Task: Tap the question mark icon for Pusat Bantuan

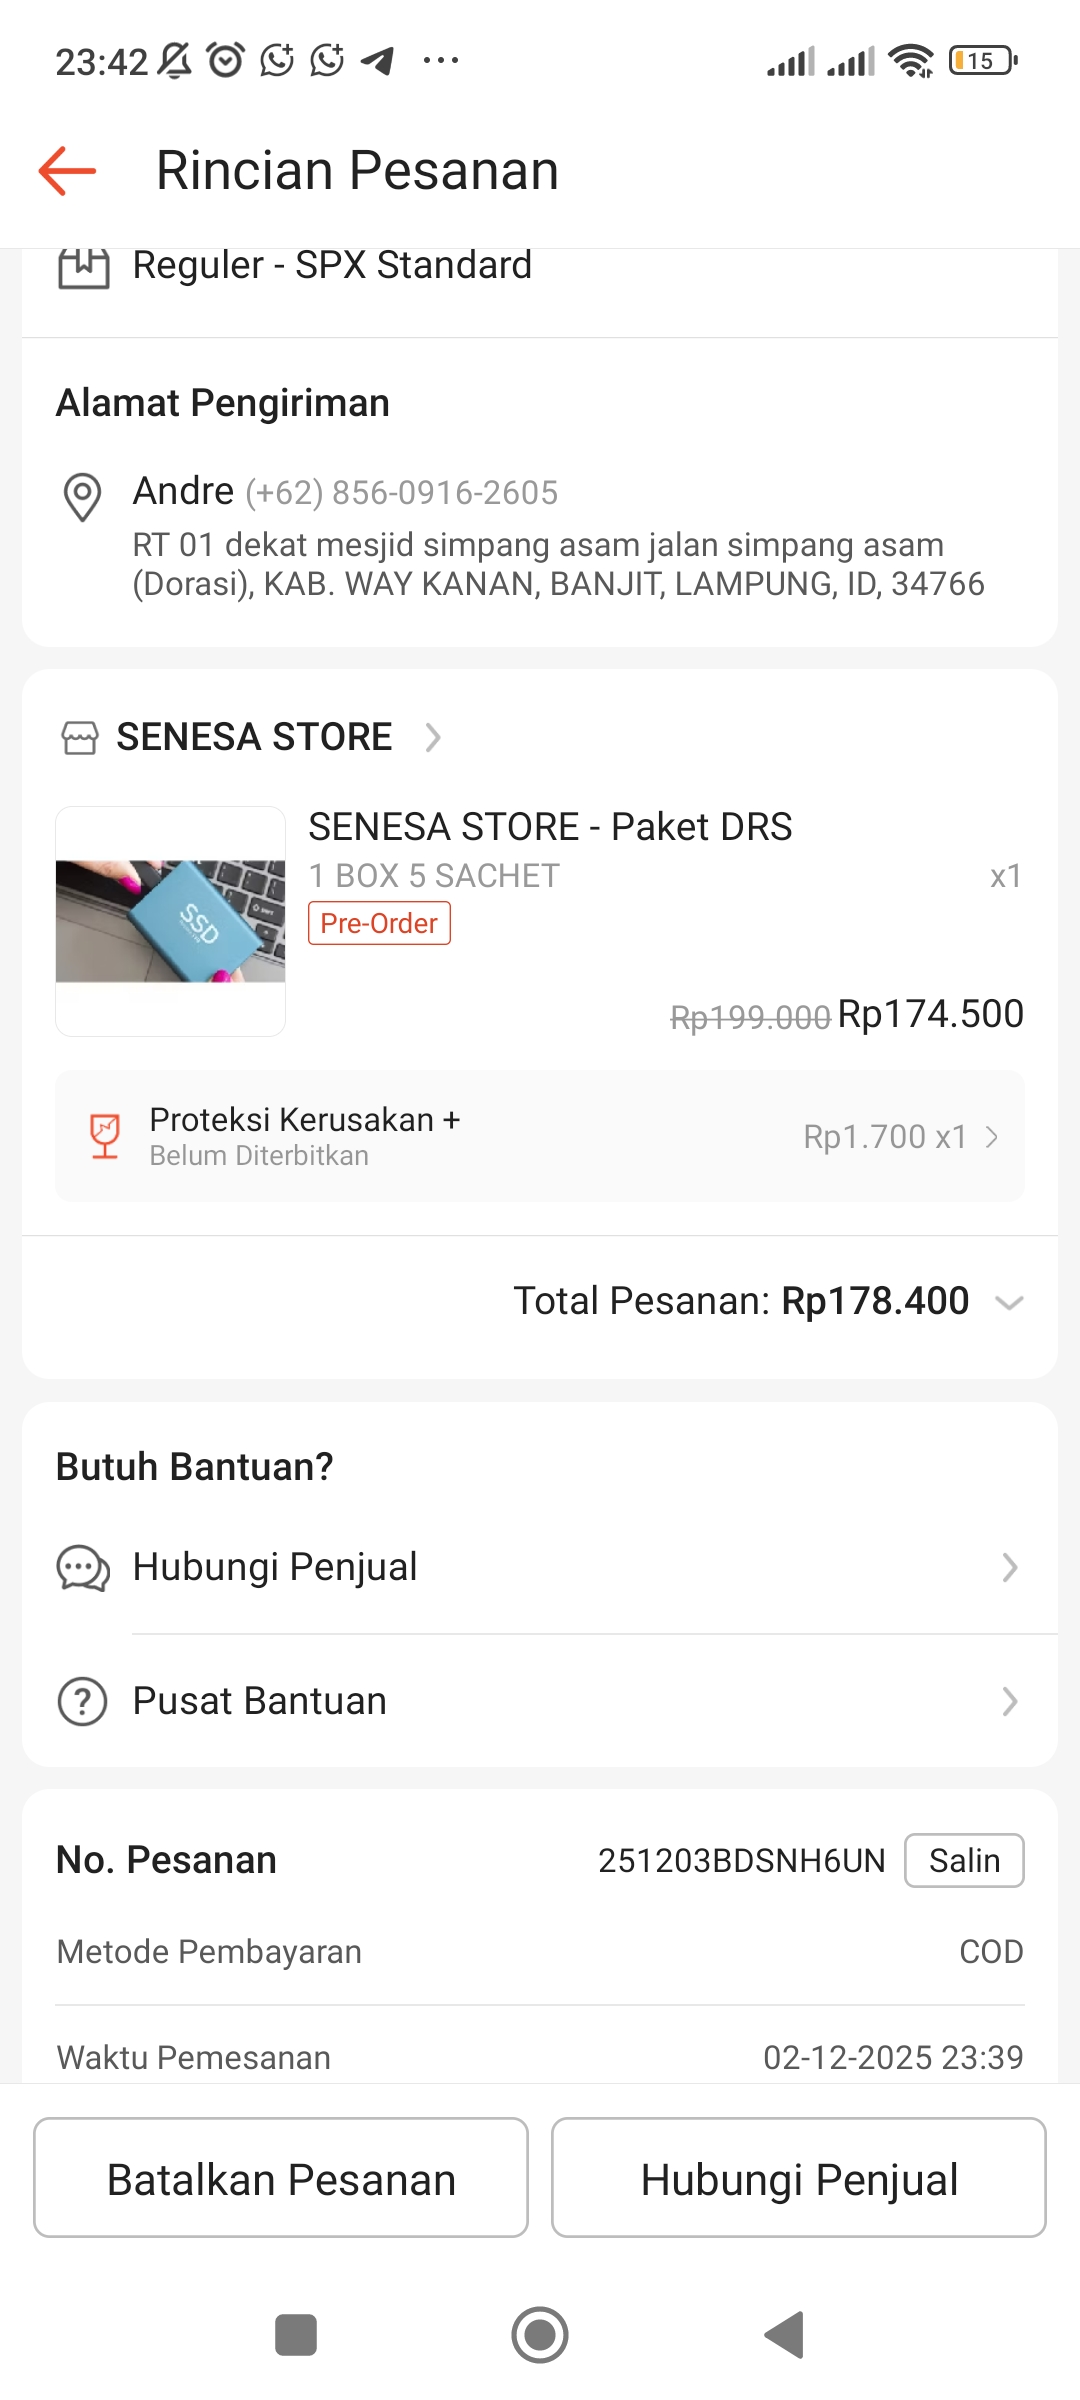Action: [x=83, y=1701]
